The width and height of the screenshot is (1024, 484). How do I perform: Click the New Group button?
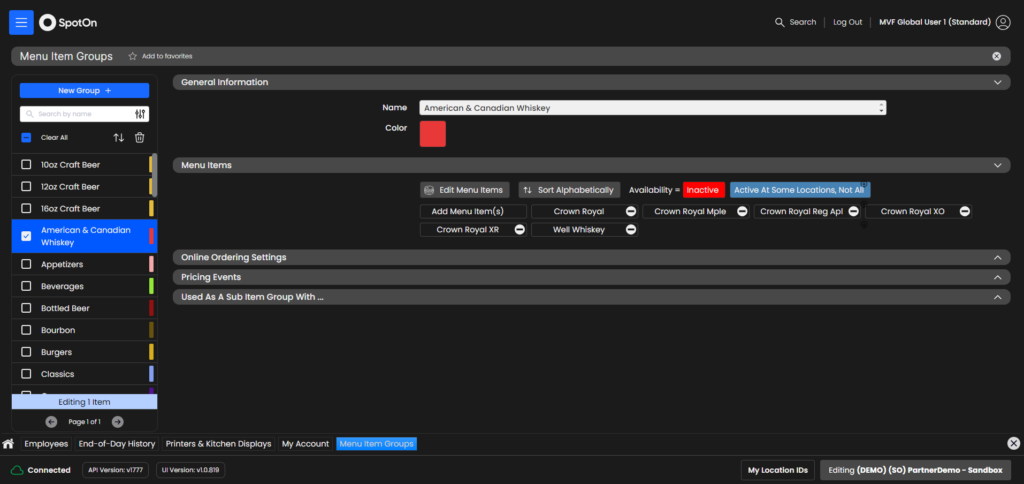(x=84, y=91)
